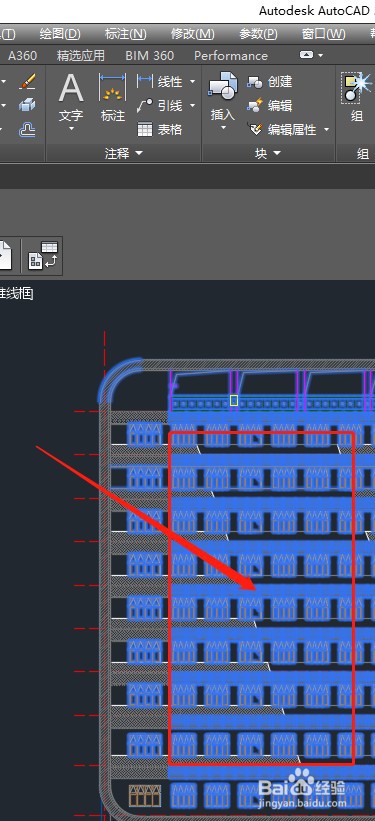The width and height of the screenshot is (375, 821).
Task: Open the 窗口(W) menu
Action: [324, 34]
